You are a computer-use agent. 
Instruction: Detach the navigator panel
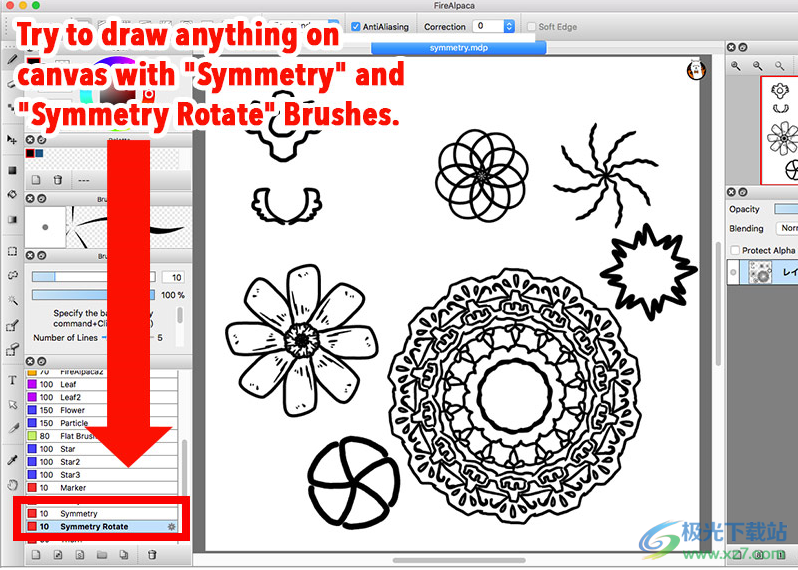coord(743,47)
